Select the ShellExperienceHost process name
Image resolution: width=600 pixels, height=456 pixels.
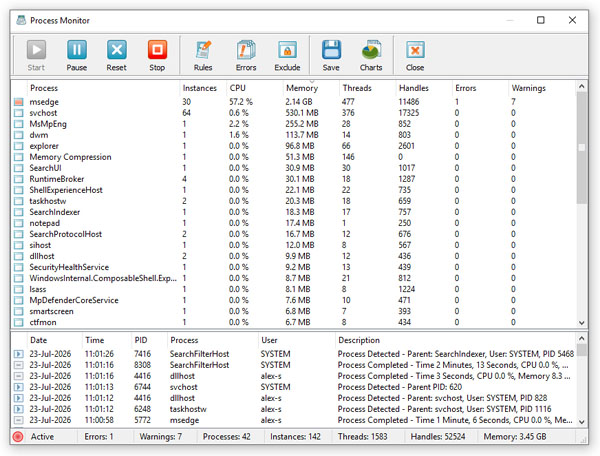tap(66, 191)
